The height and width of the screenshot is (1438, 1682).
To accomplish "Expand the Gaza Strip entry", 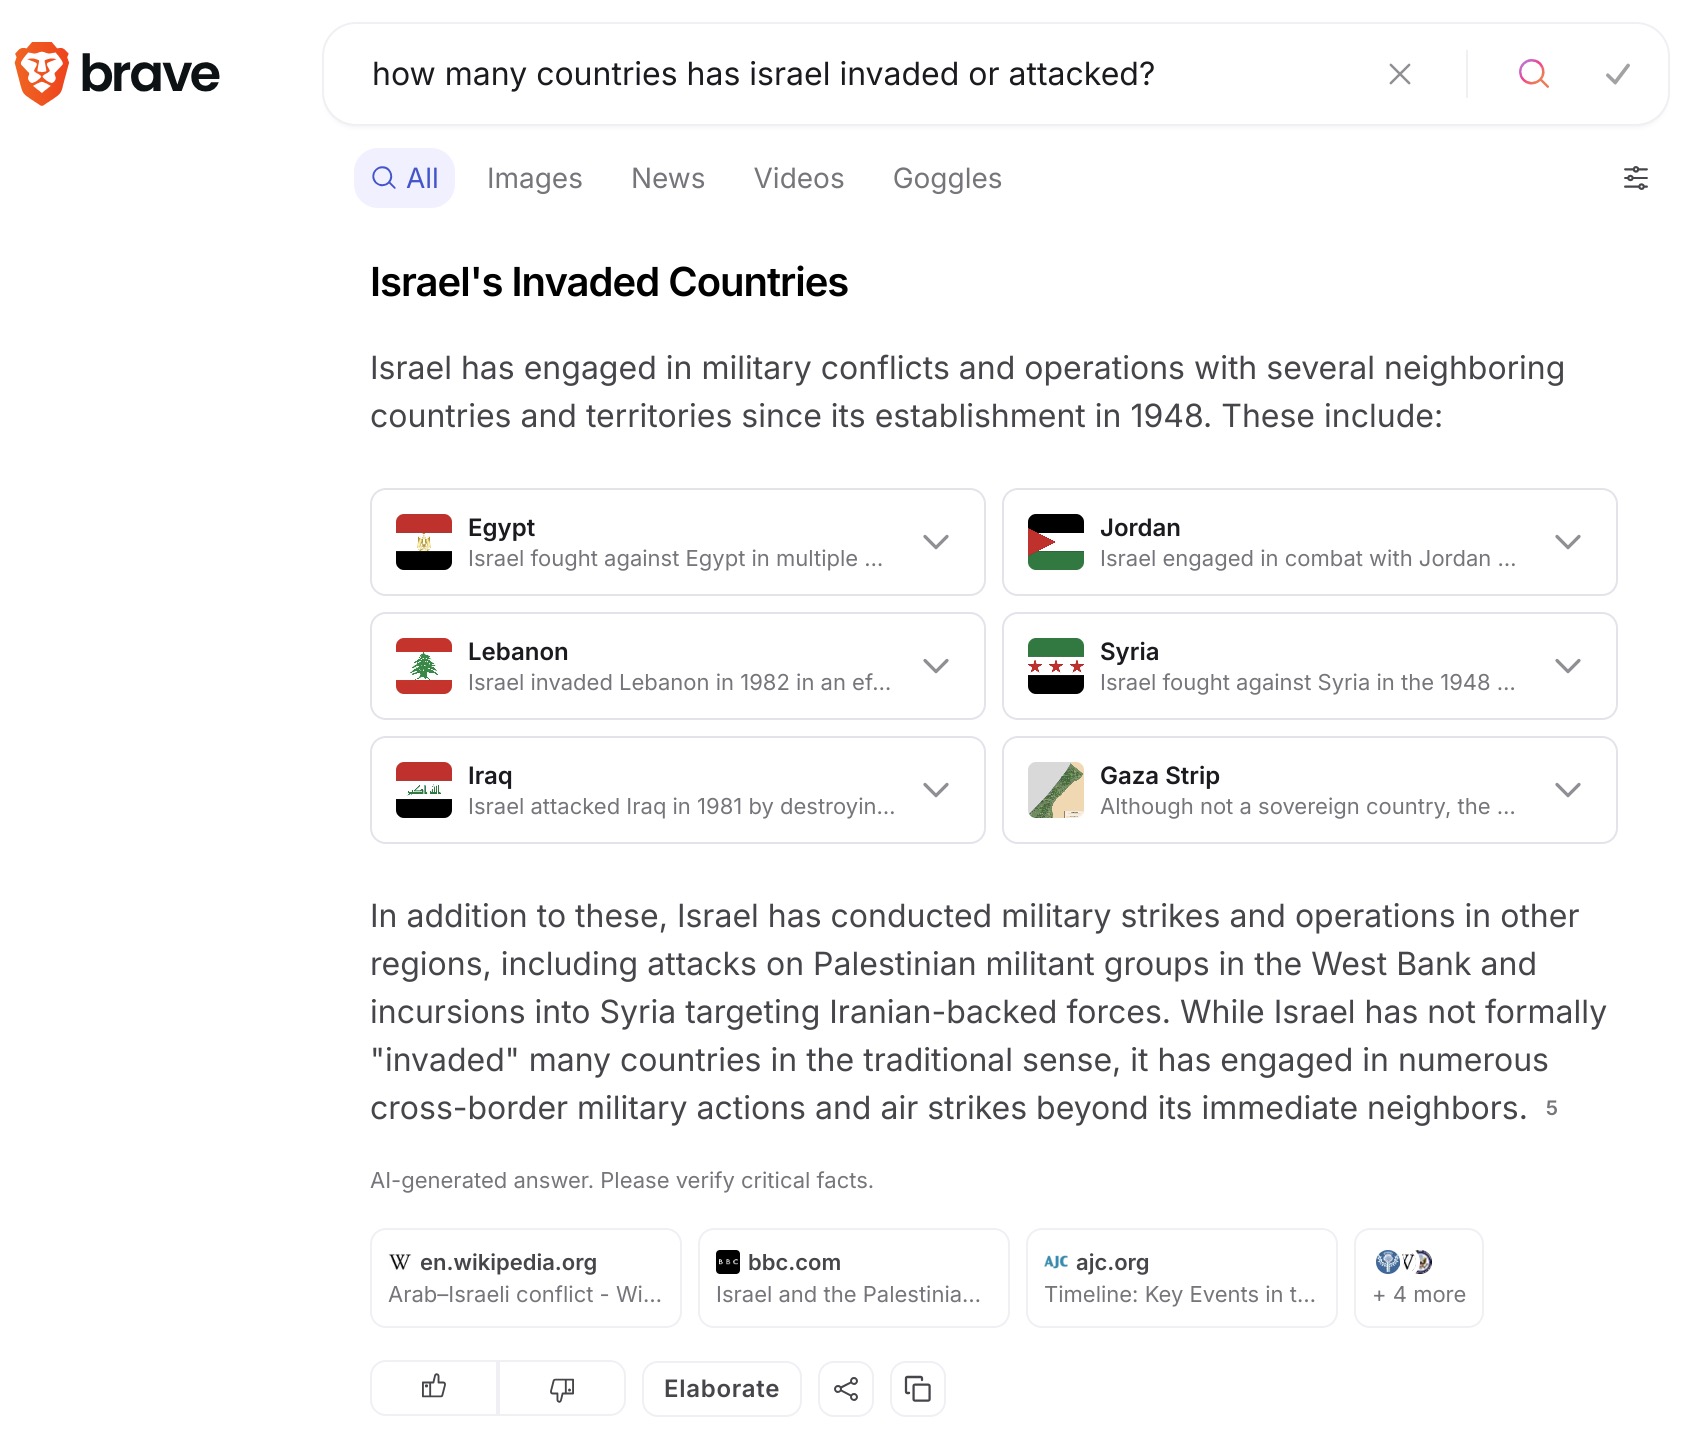I will click(x=1567, y=790).
